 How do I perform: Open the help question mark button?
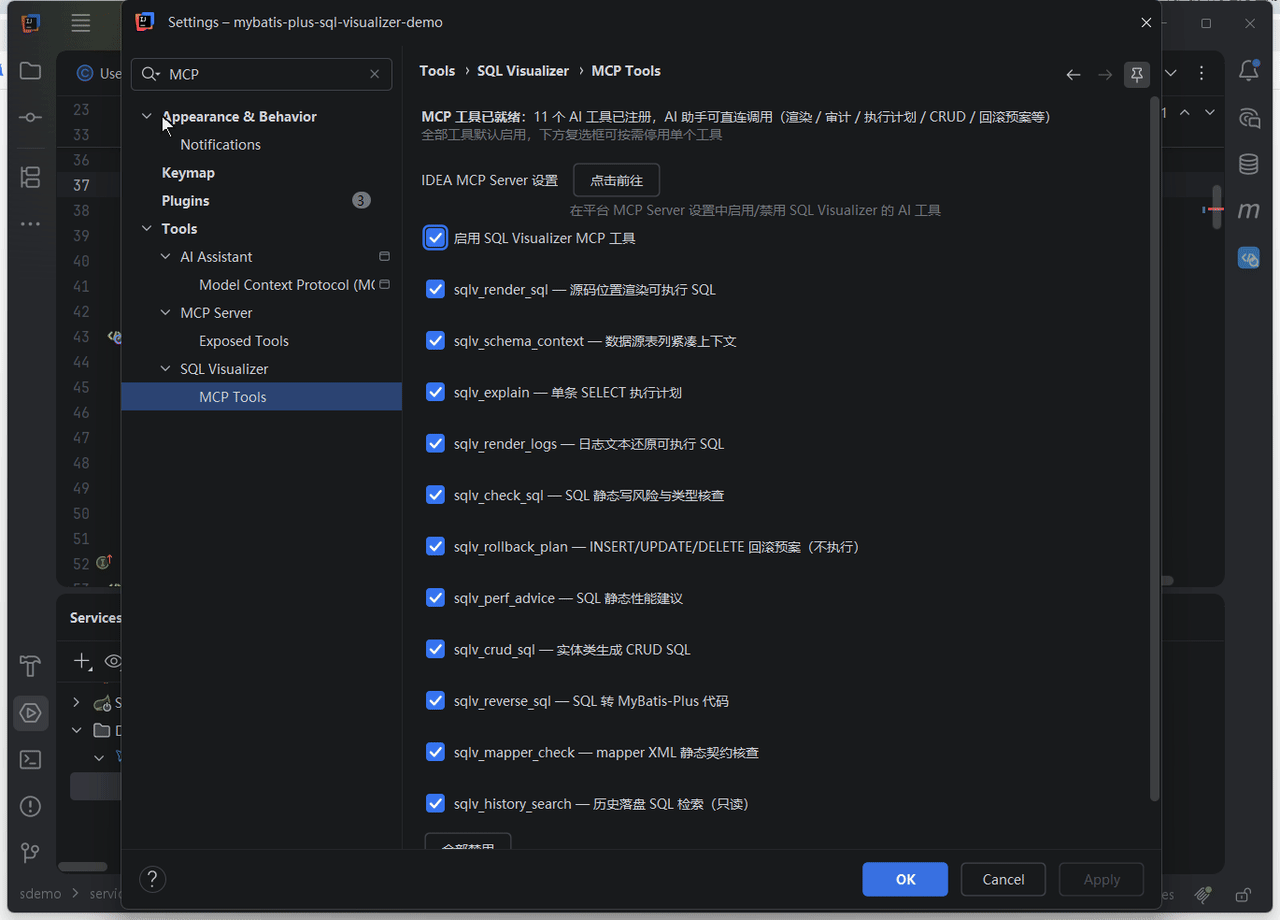(152, 879)
